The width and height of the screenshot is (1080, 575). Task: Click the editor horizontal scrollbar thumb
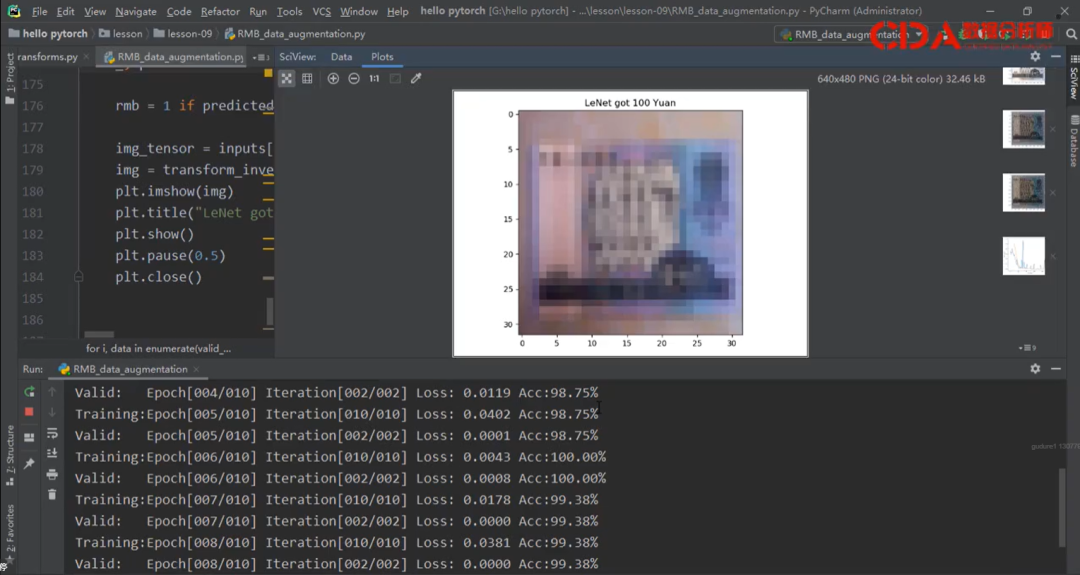(99, 335)
